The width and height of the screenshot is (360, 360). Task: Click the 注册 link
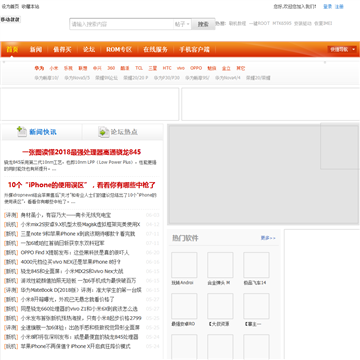click(x=339, y=6)
